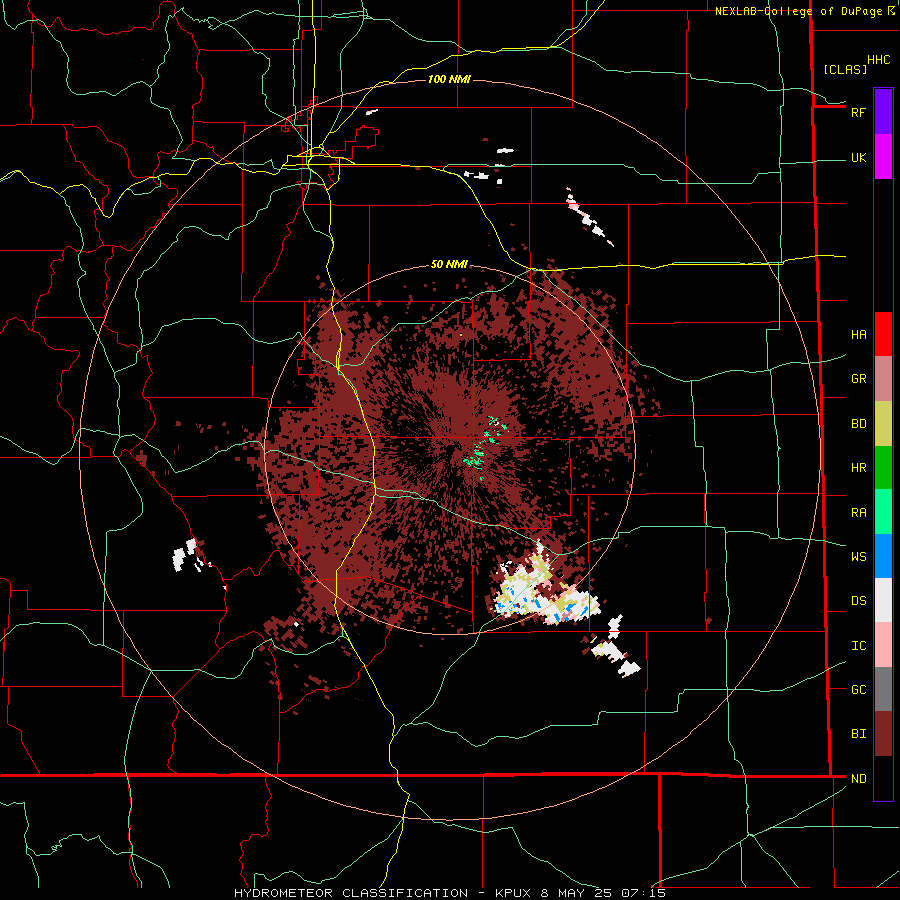This screenshot has width=900, height=900.
Task: Click the black ND legend swatch
Action: [x=883, y=778]
